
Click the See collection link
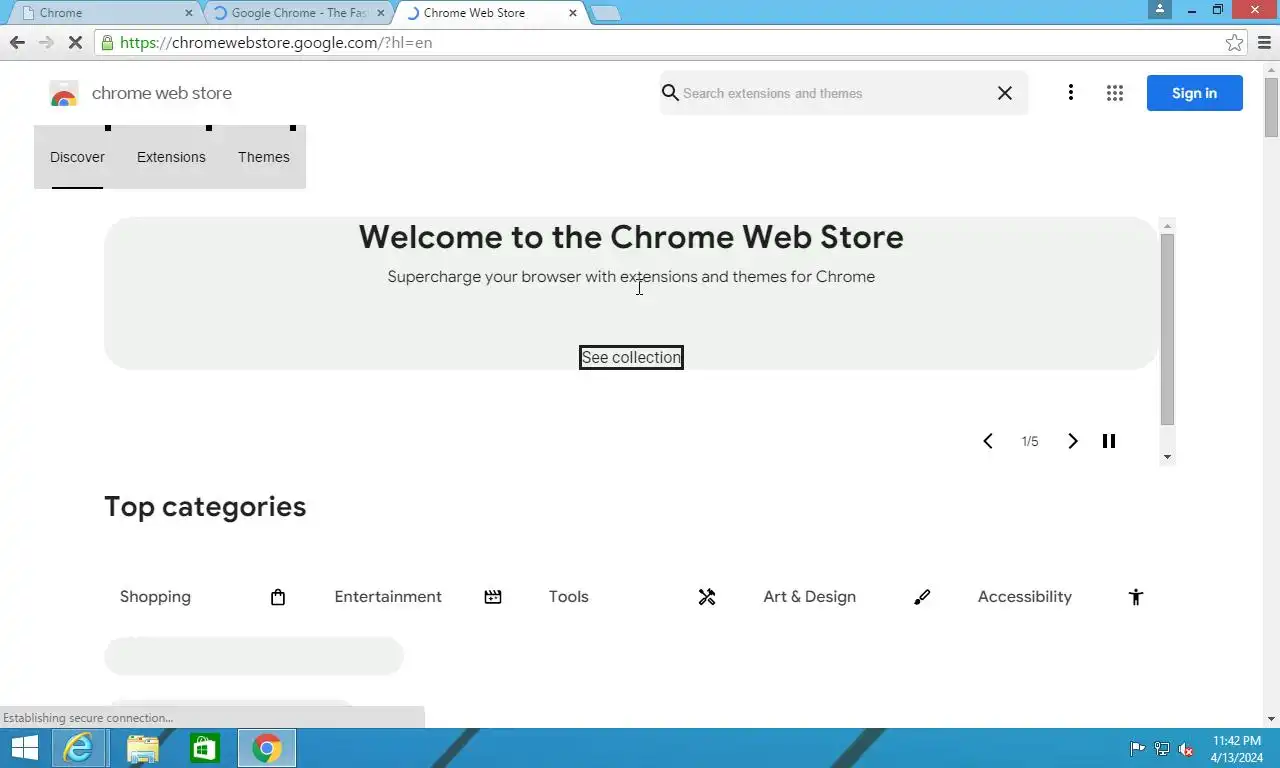631,357
